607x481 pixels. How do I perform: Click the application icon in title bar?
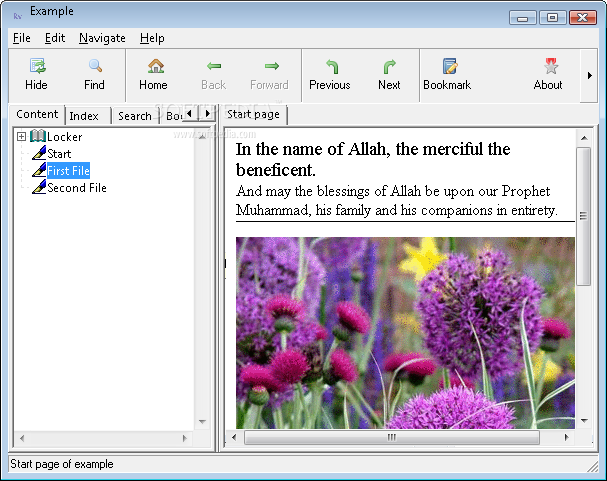tap(17, 15)
